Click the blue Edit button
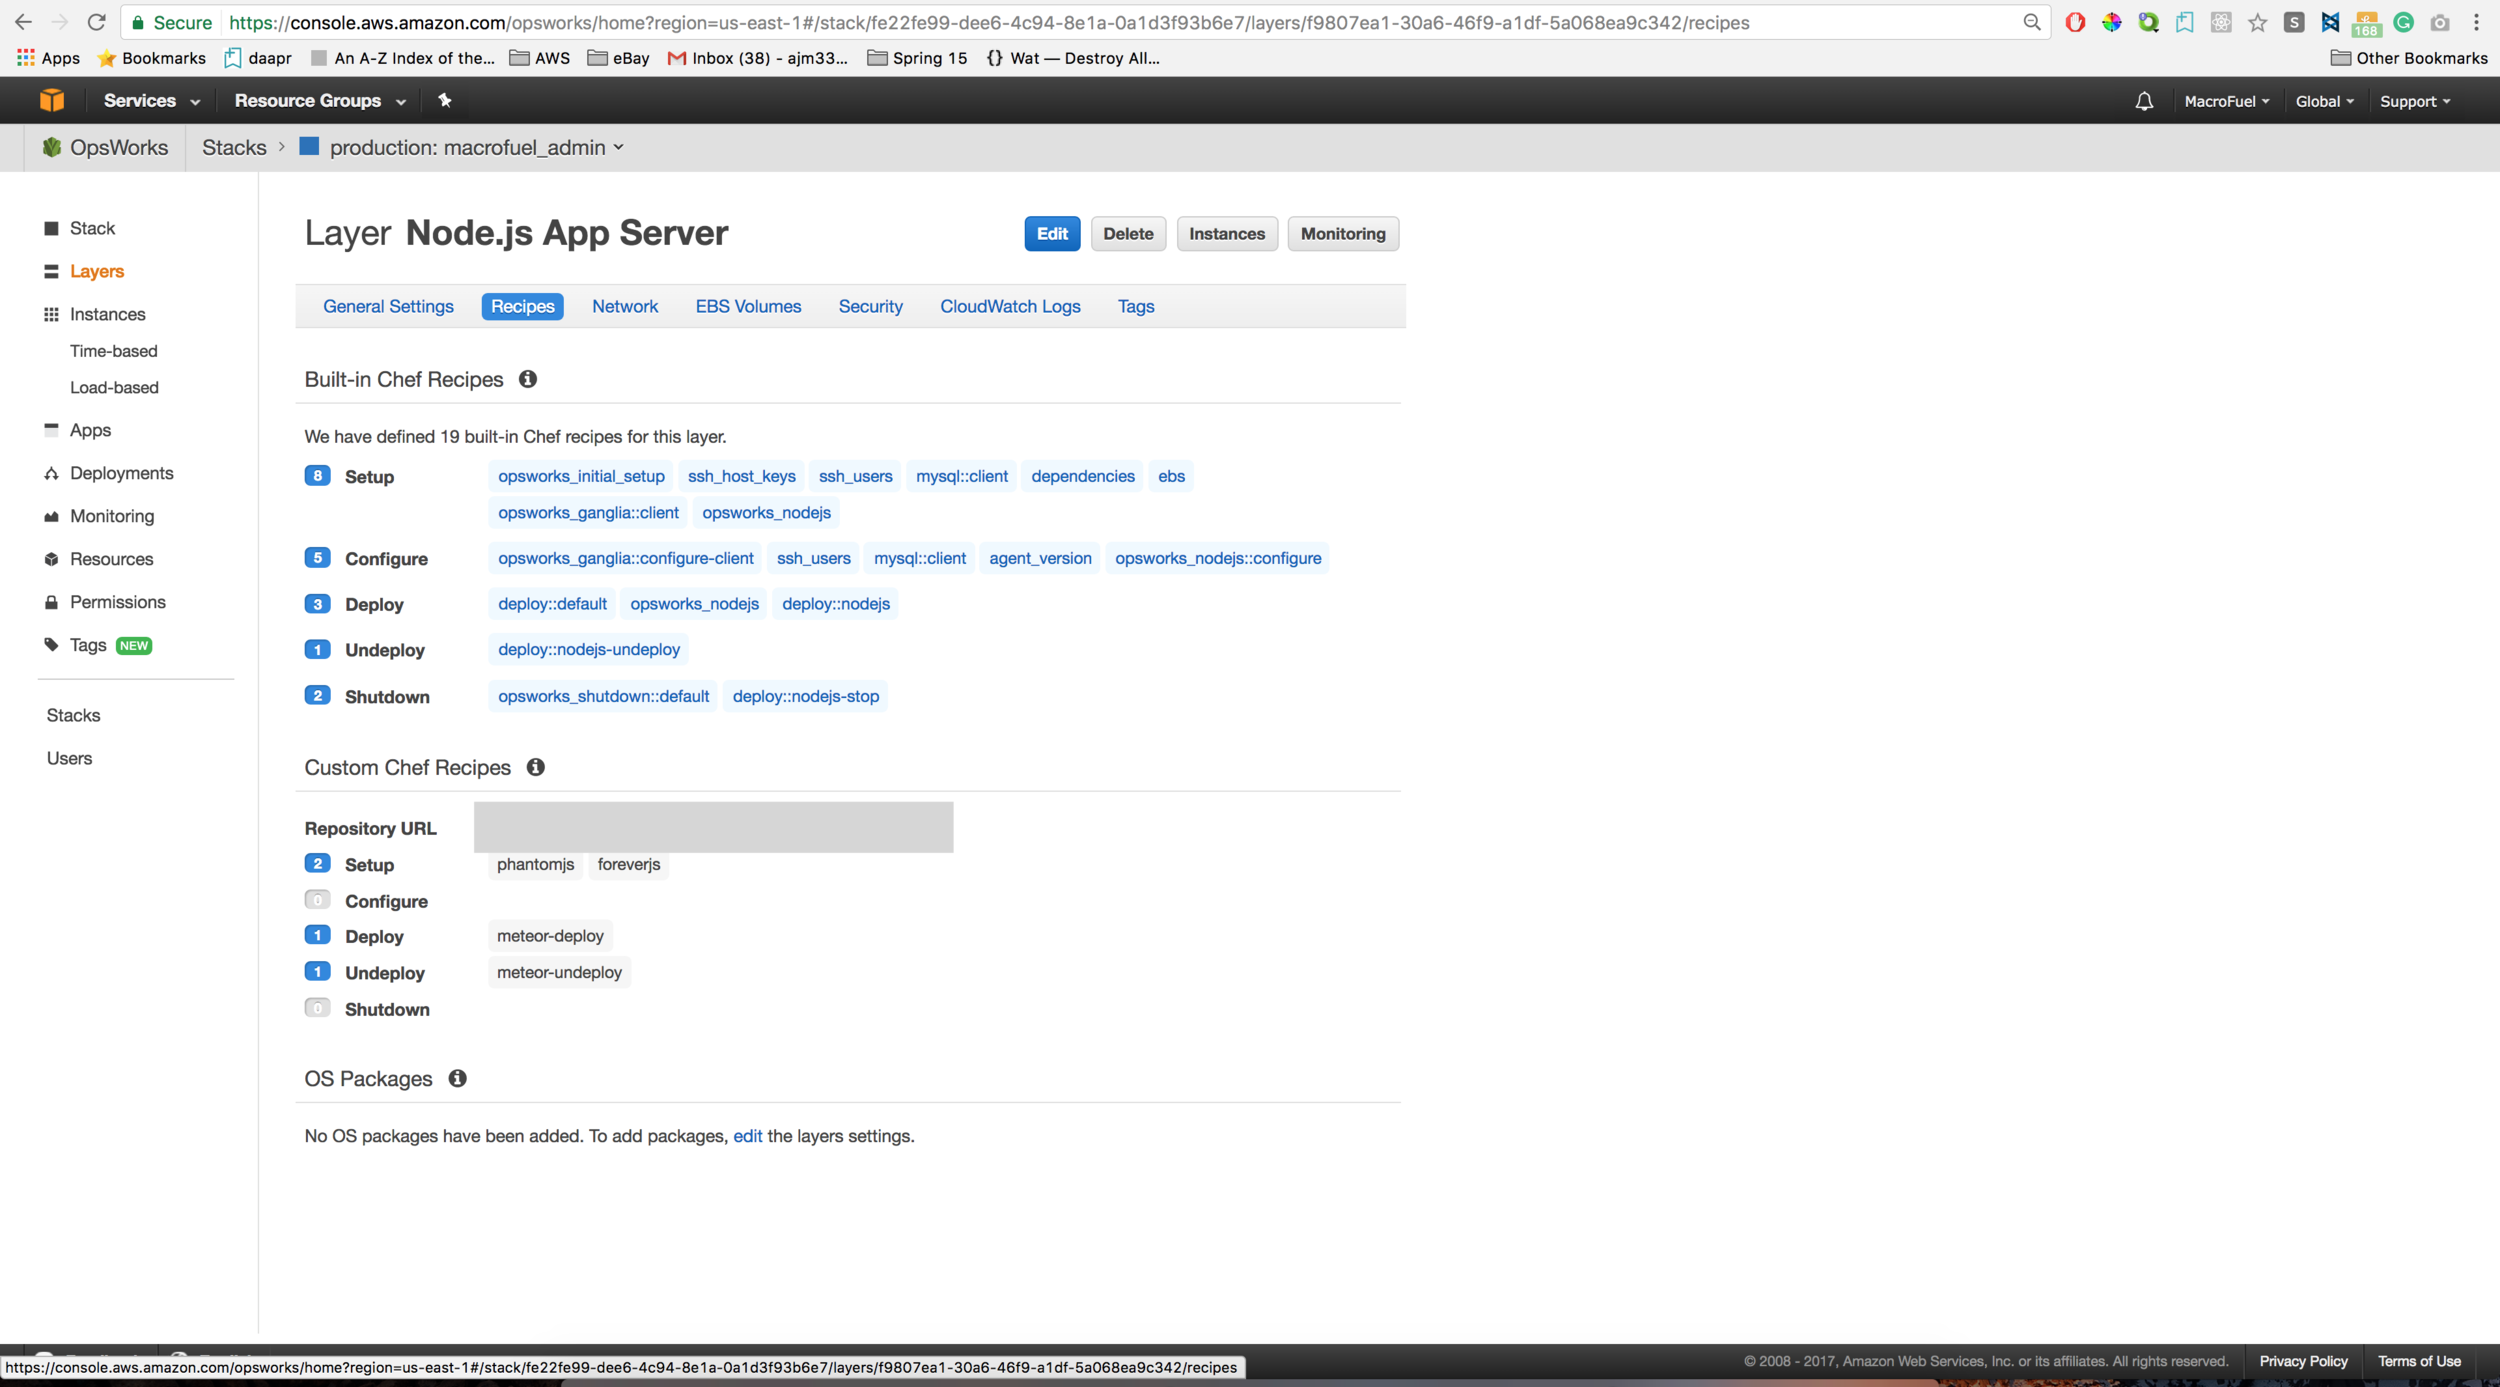Viewport: 2500px width, 1387px height. (x=1052, y=233)
